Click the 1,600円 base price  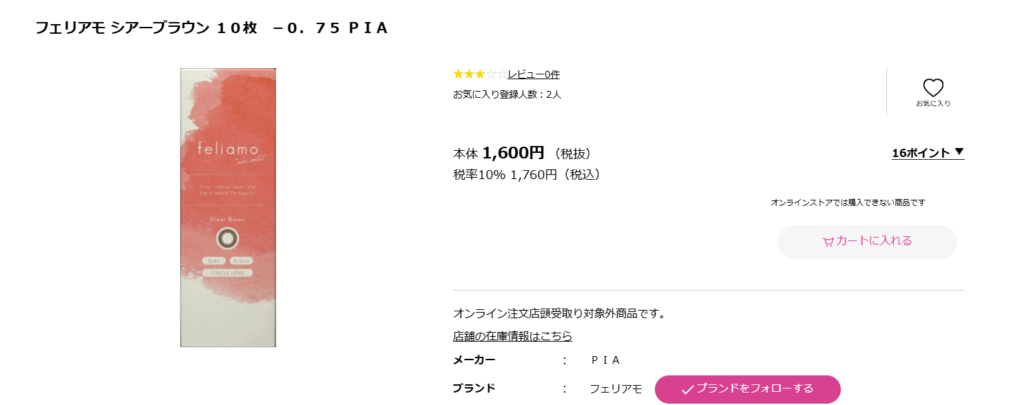[512, 153]
